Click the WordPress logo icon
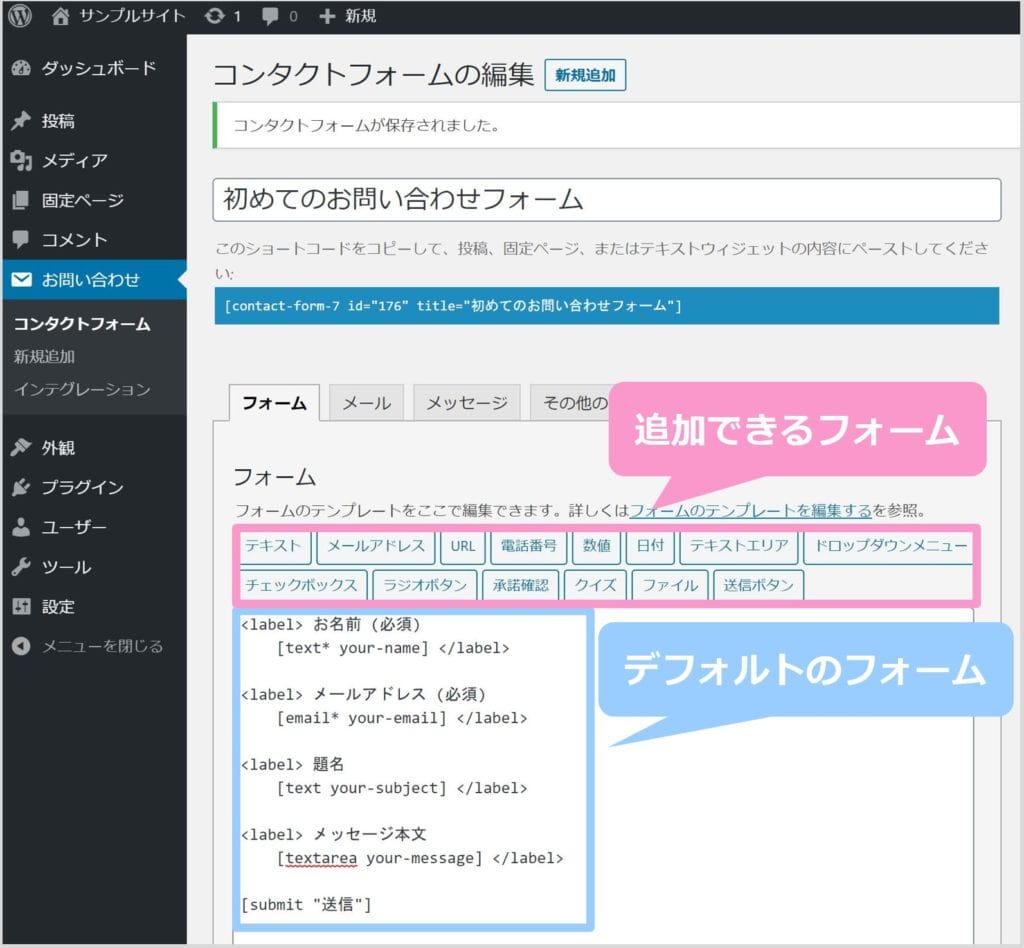 point(20,16)
